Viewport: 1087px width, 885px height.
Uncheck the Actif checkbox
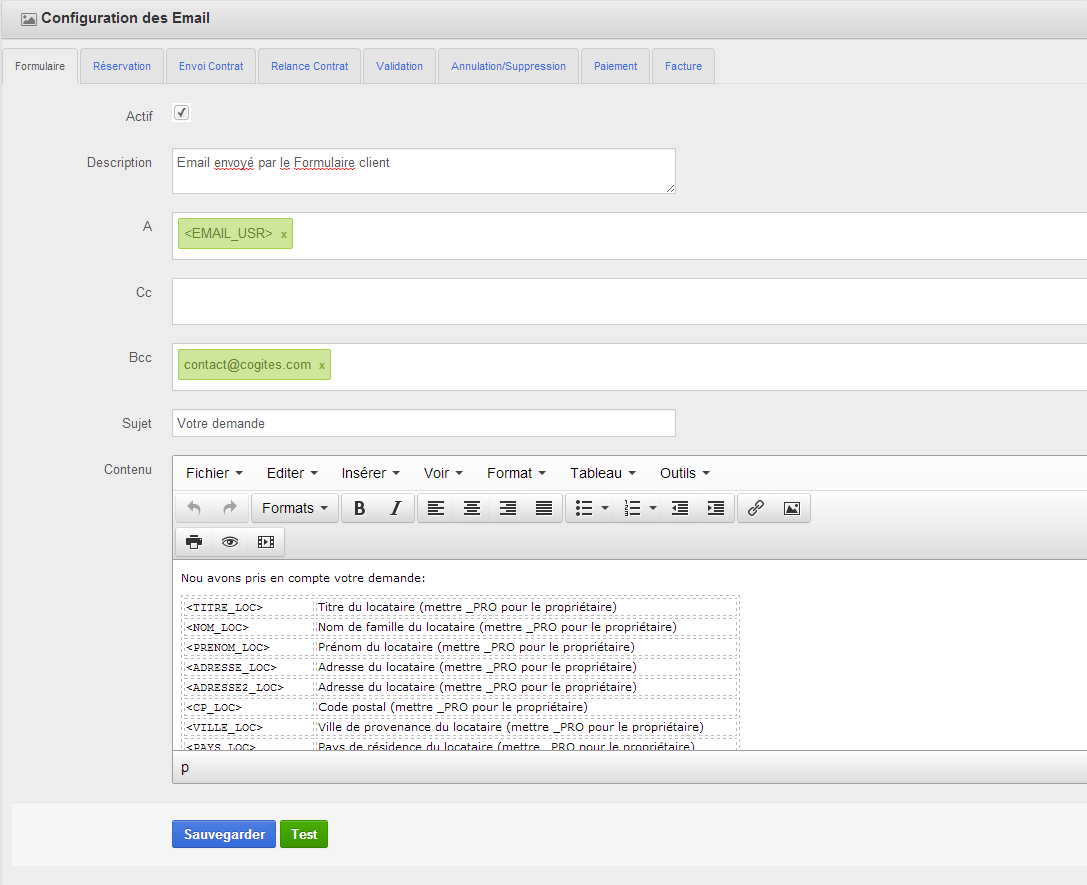182,113
